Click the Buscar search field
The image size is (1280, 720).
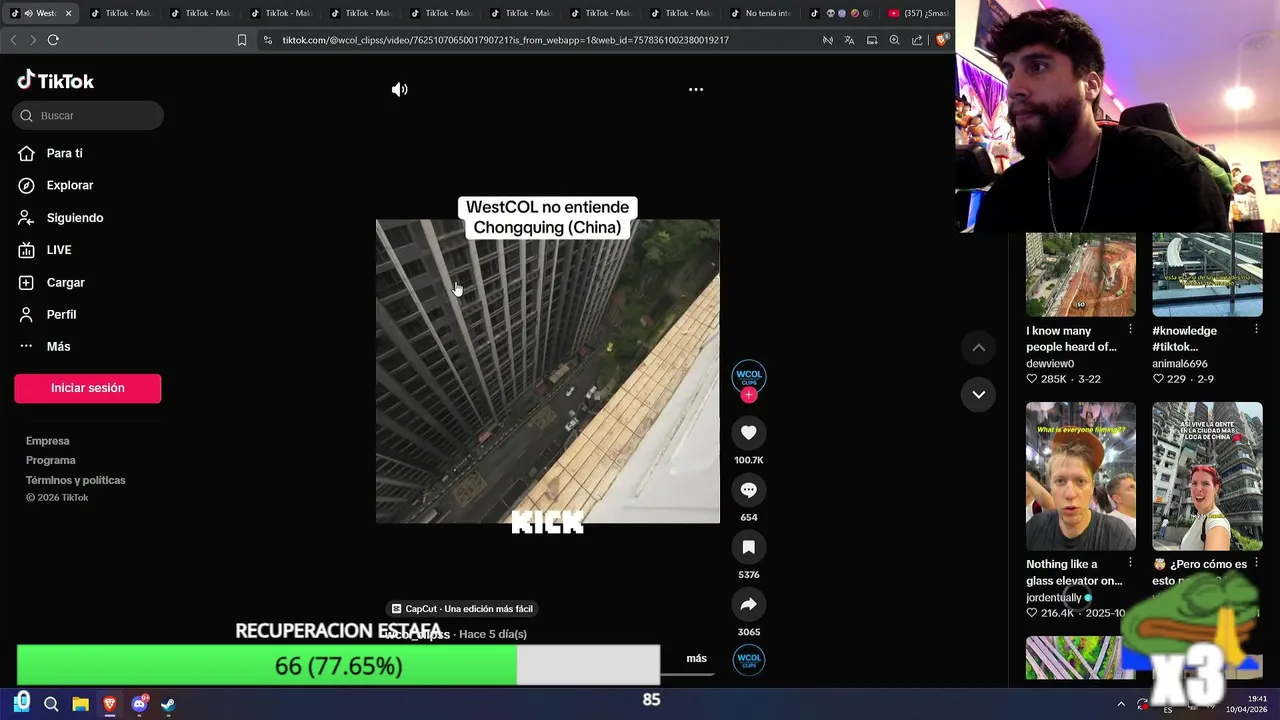[x=88, y=115]
